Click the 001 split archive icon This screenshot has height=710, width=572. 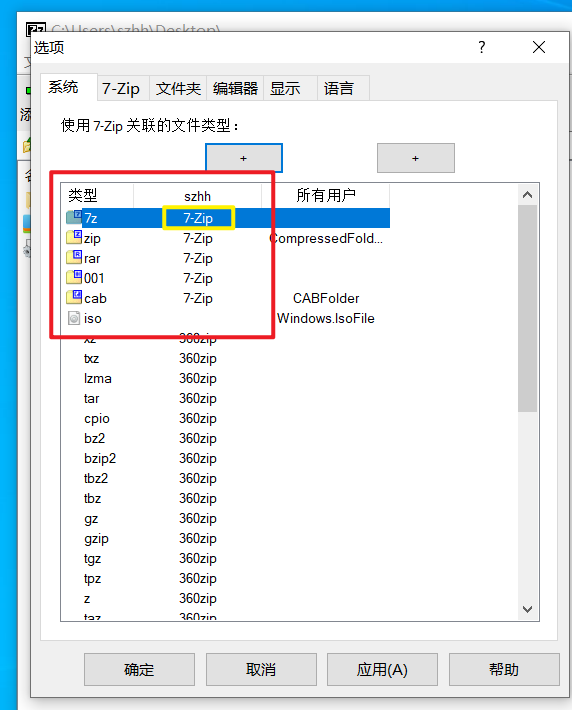pyautogui.click(x=74, y=277)
